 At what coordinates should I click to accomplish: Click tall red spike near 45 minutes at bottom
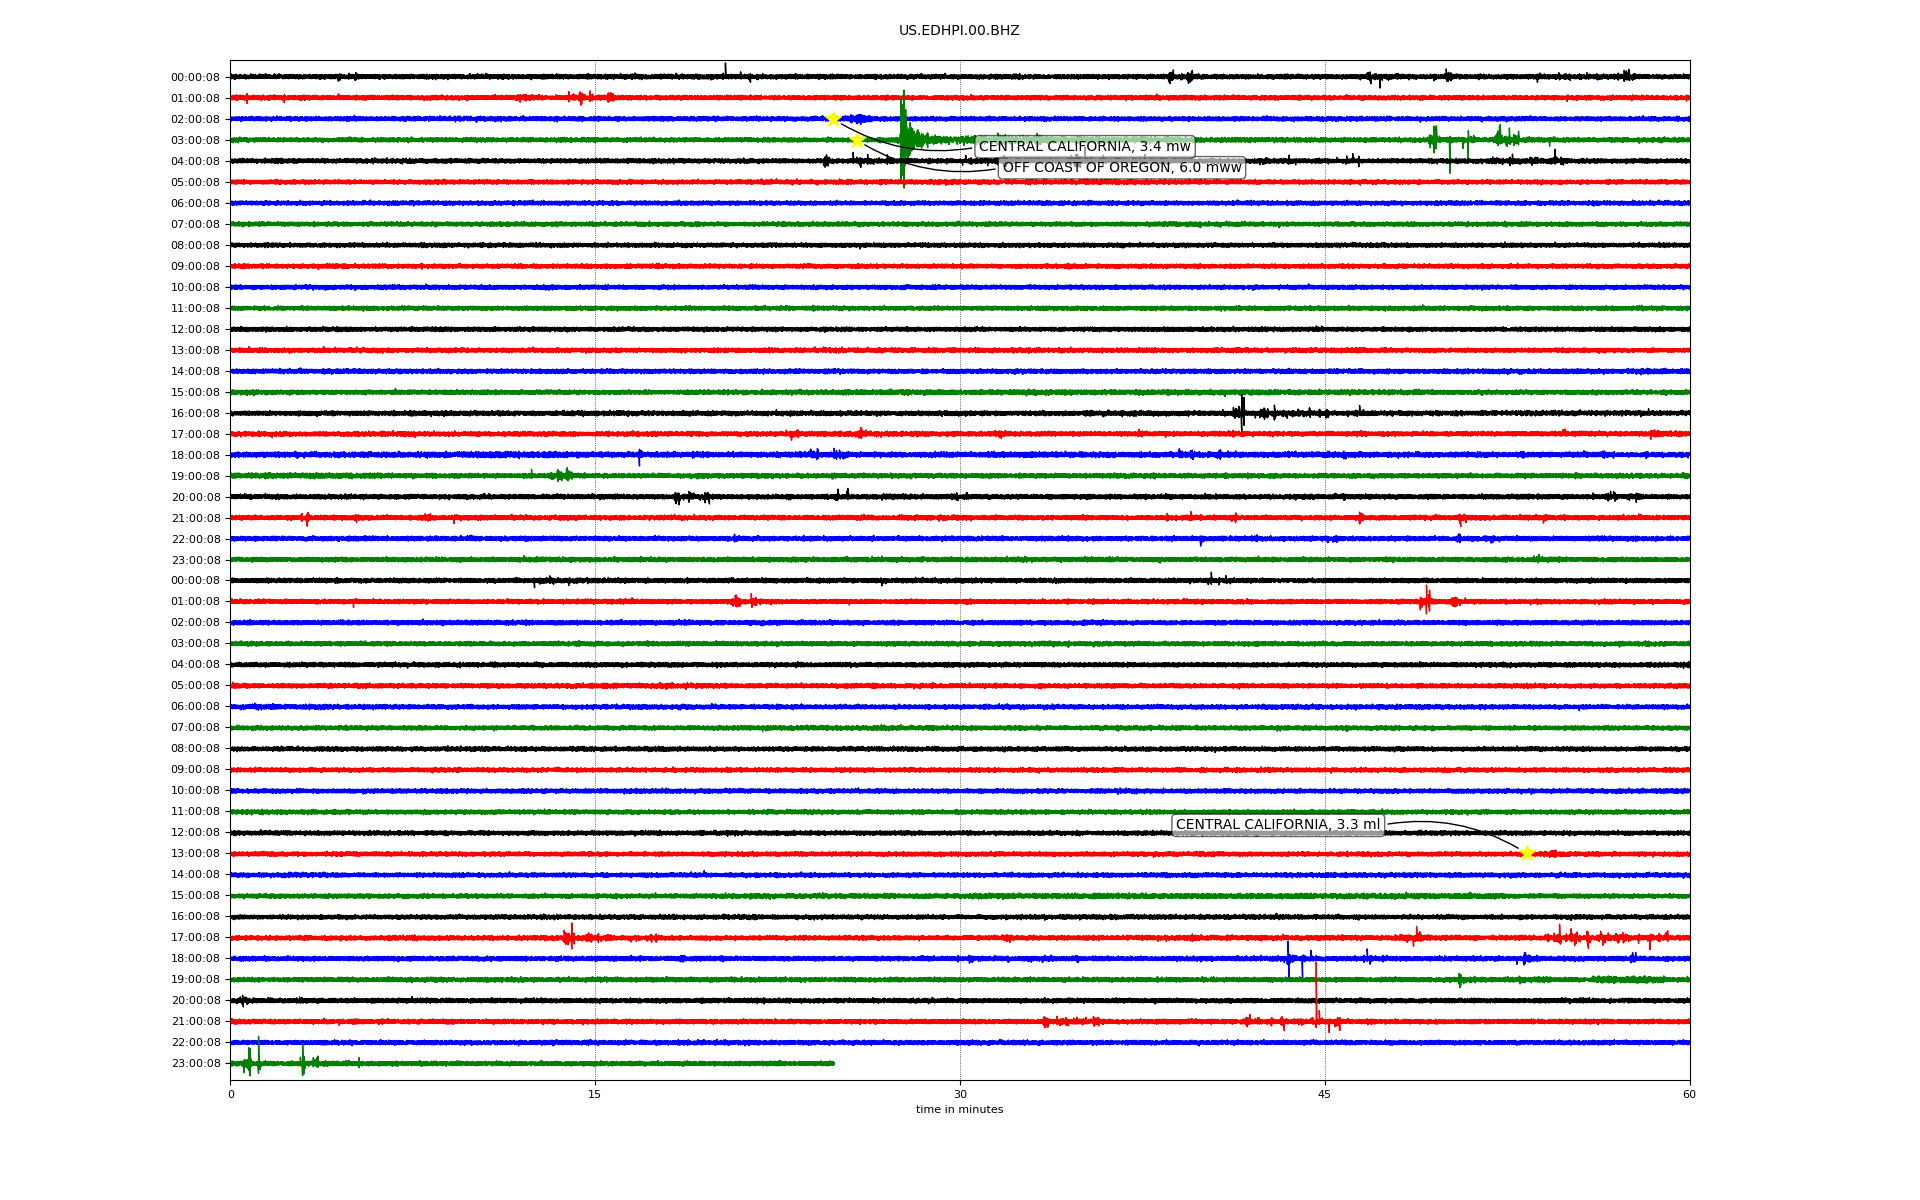click(1316, 990)
